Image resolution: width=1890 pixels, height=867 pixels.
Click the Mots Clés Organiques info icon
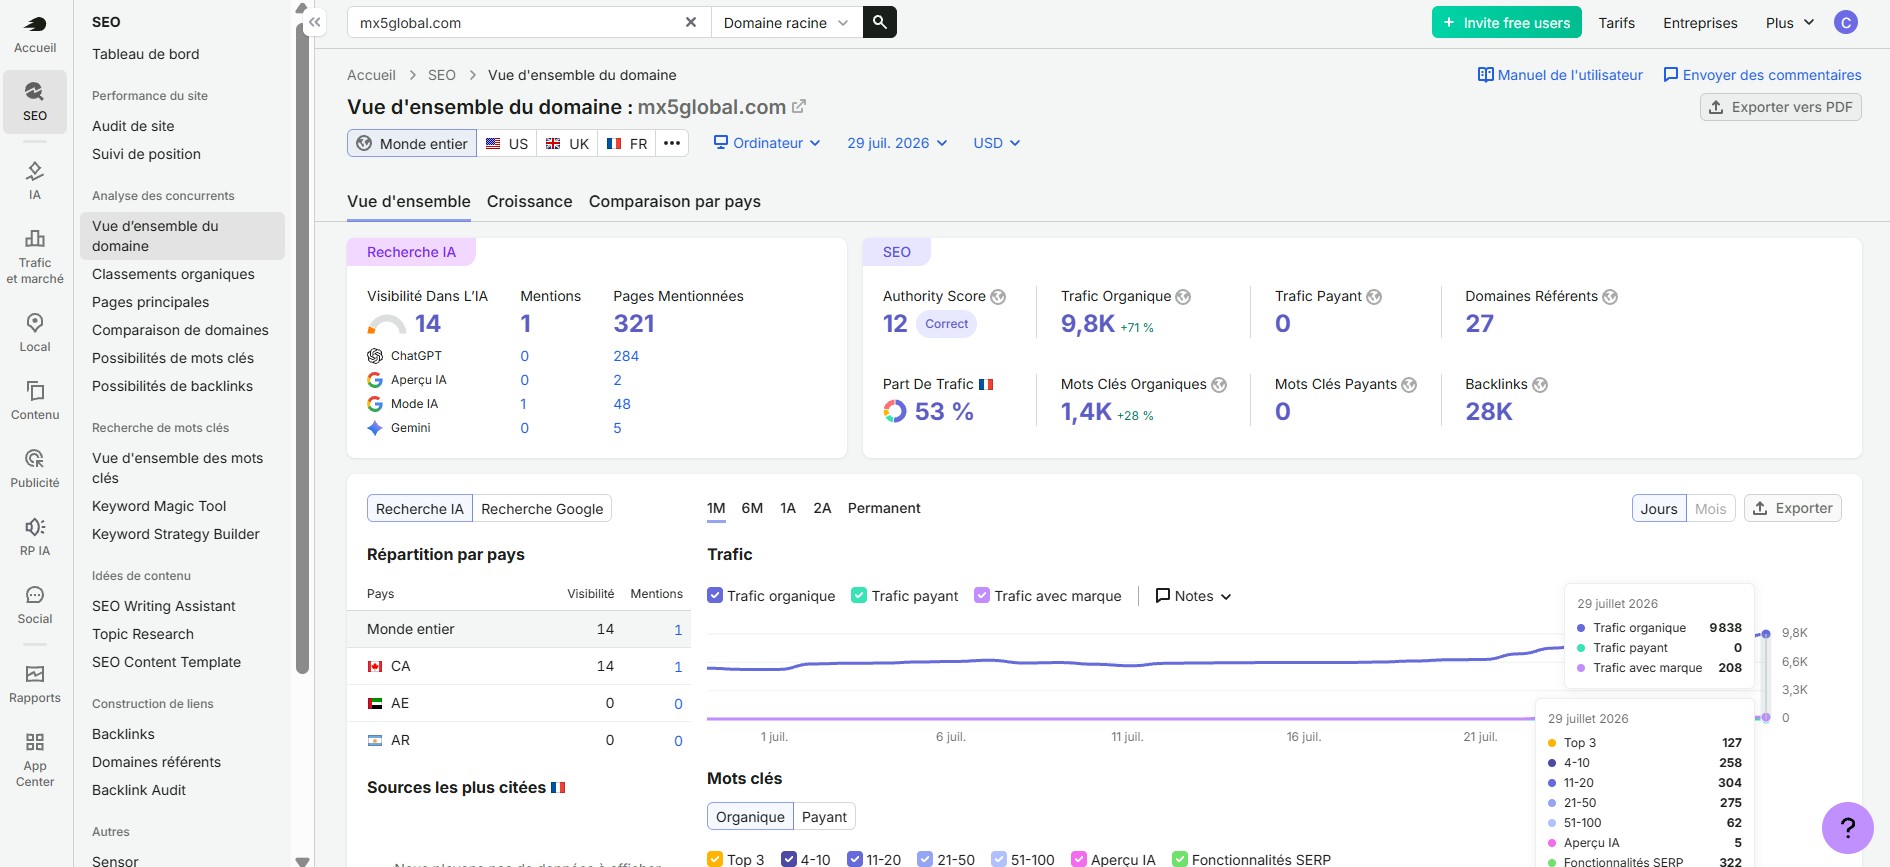tap(1219, 385)
